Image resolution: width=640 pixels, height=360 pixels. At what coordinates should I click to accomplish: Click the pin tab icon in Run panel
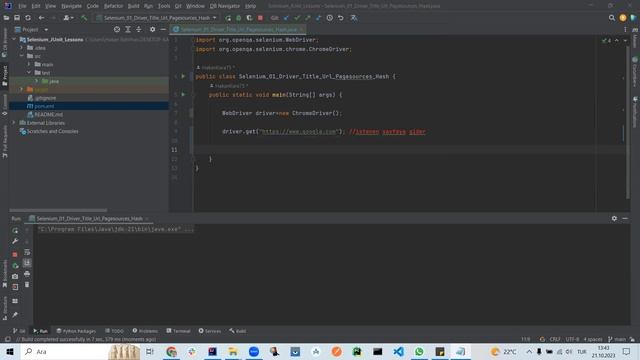click(x=15, y=315)
